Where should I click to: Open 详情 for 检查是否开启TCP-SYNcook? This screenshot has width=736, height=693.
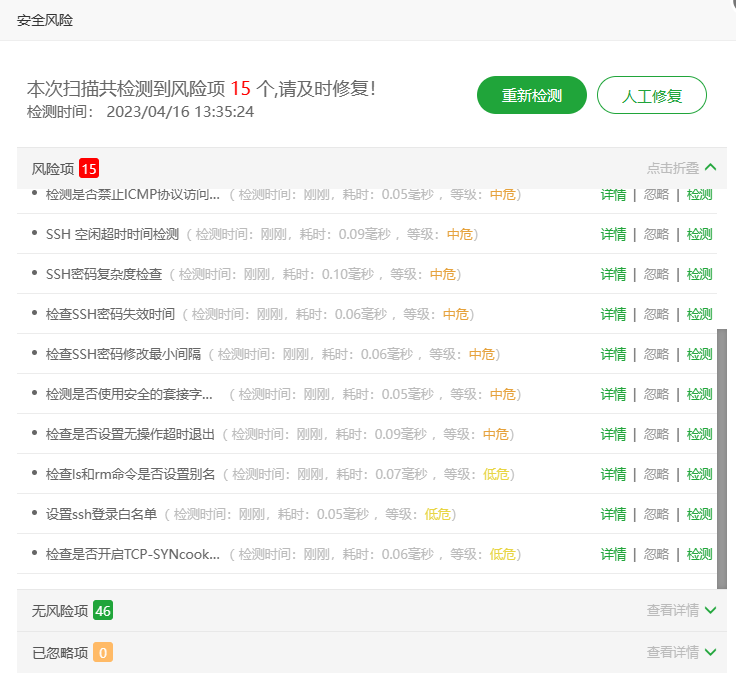click(x=613, y=554)
